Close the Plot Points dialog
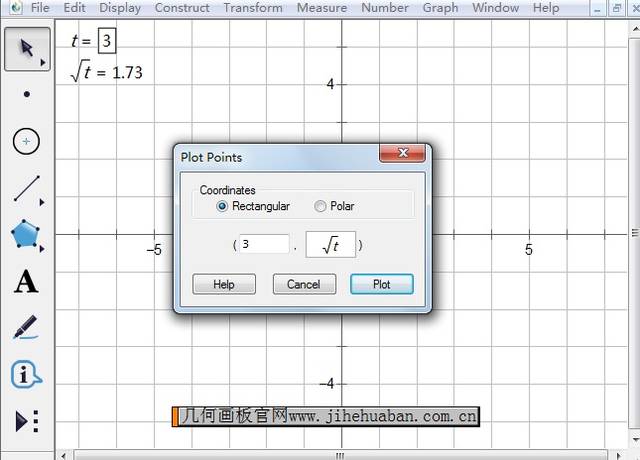 pos(403,154)
